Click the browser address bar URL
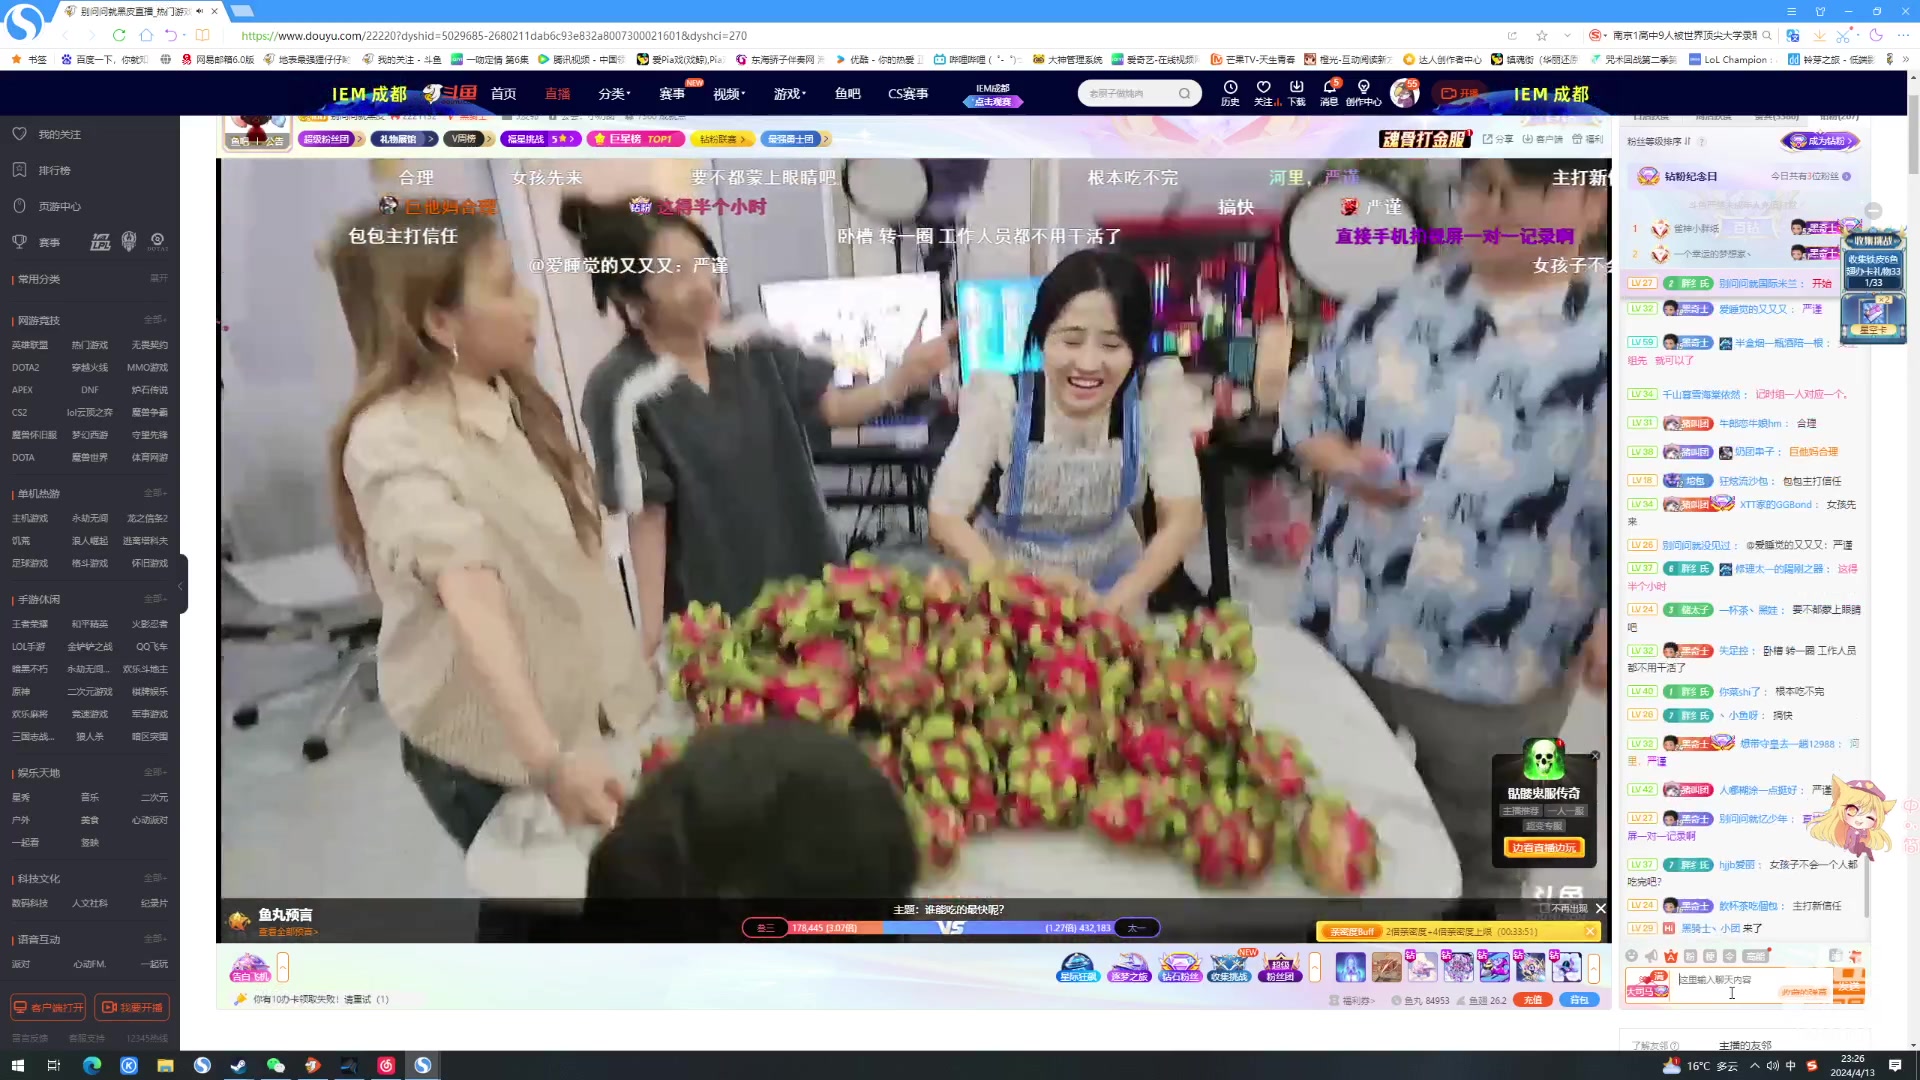The image size is (1920, 1080). pyautogui.click(x=494, y=36)
